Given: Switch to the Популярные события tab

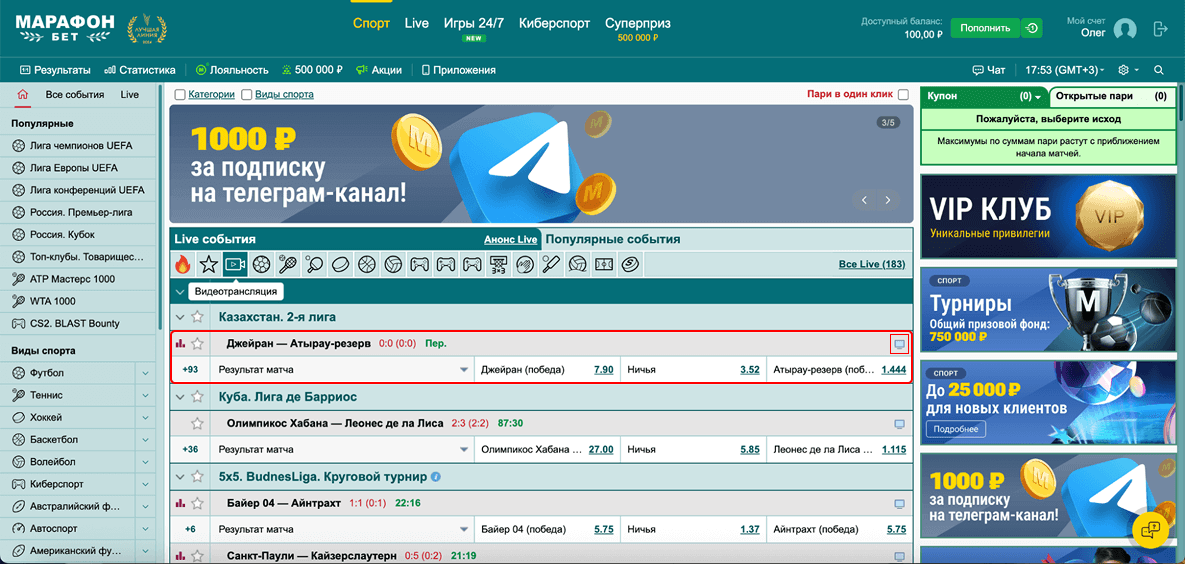Looking at the screenshot, I should (612, 239).
